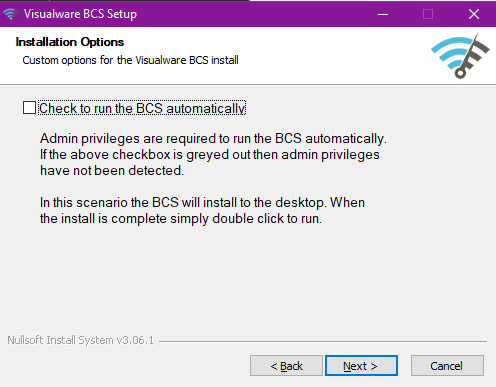Click the Wi-Fi icon in title bar
Screen dimensions: 496x387
click(x=10, y=14)
